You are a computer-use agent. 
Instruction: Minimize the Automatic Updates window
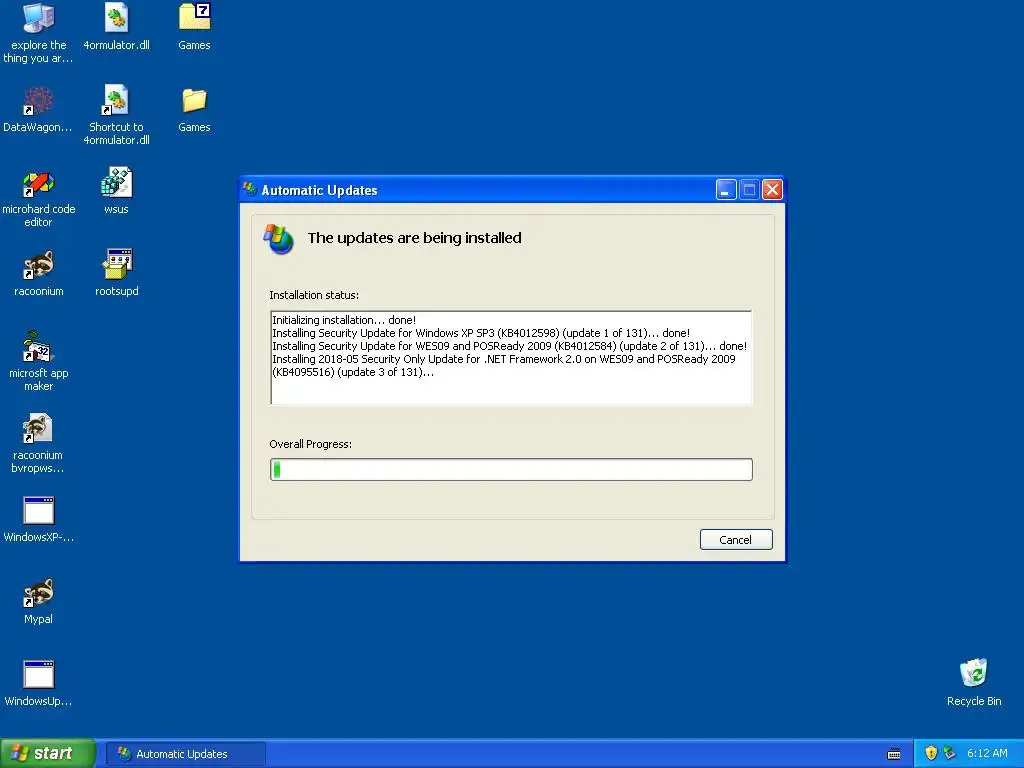pyautogui.click(x=726, y=189)
